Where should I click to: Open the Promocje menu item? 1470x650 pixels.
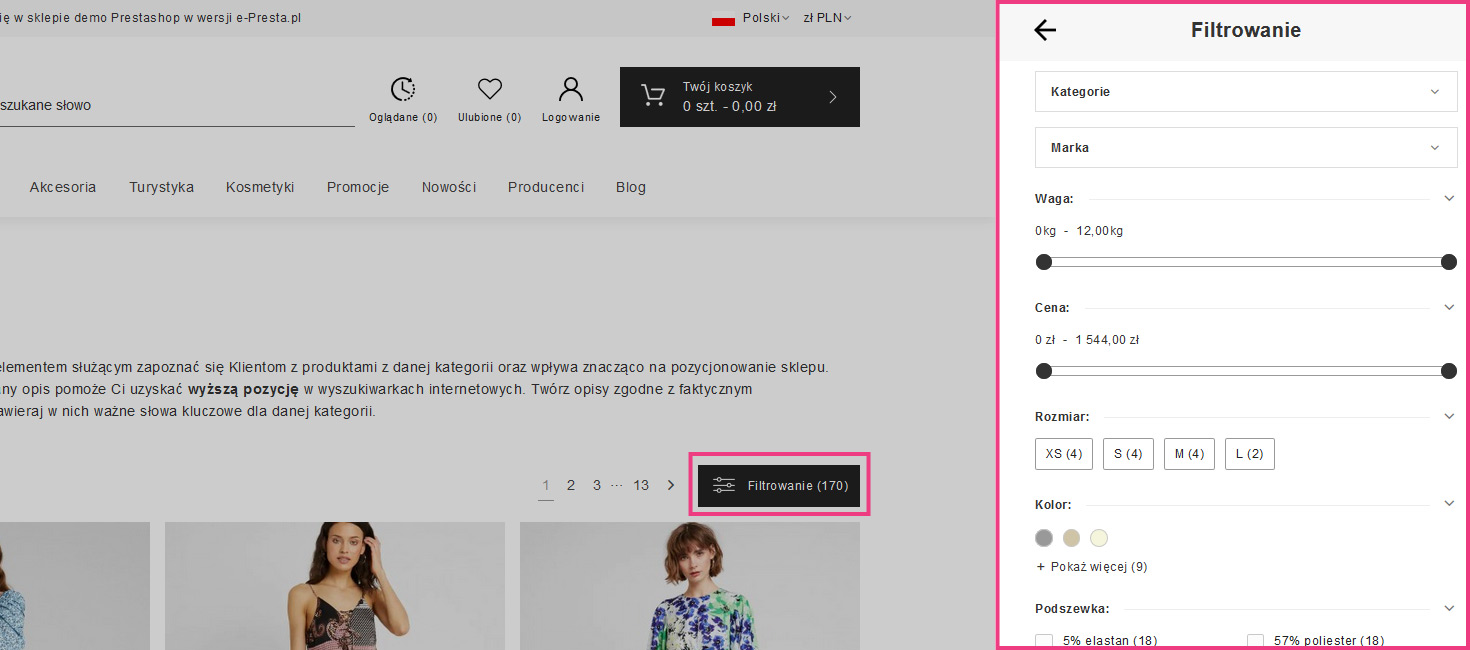click(x=358, y=187)
